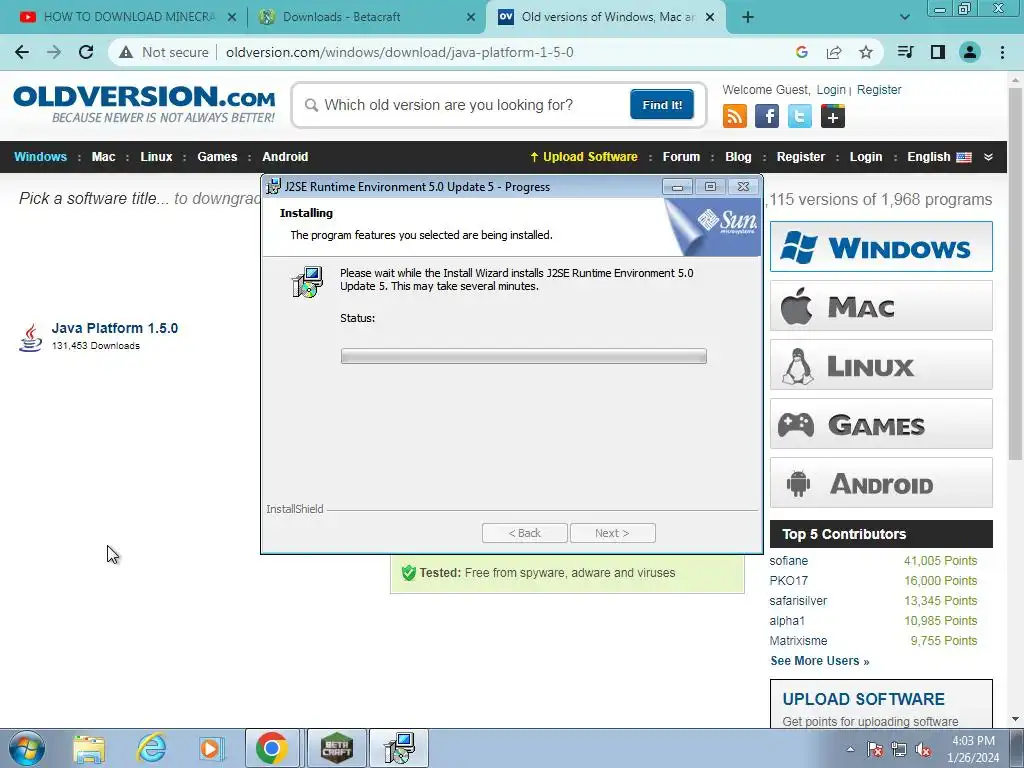Focus the old version search field
Image resolution: width=1024 pixels, height=768 pixels.
pos(464,104)
